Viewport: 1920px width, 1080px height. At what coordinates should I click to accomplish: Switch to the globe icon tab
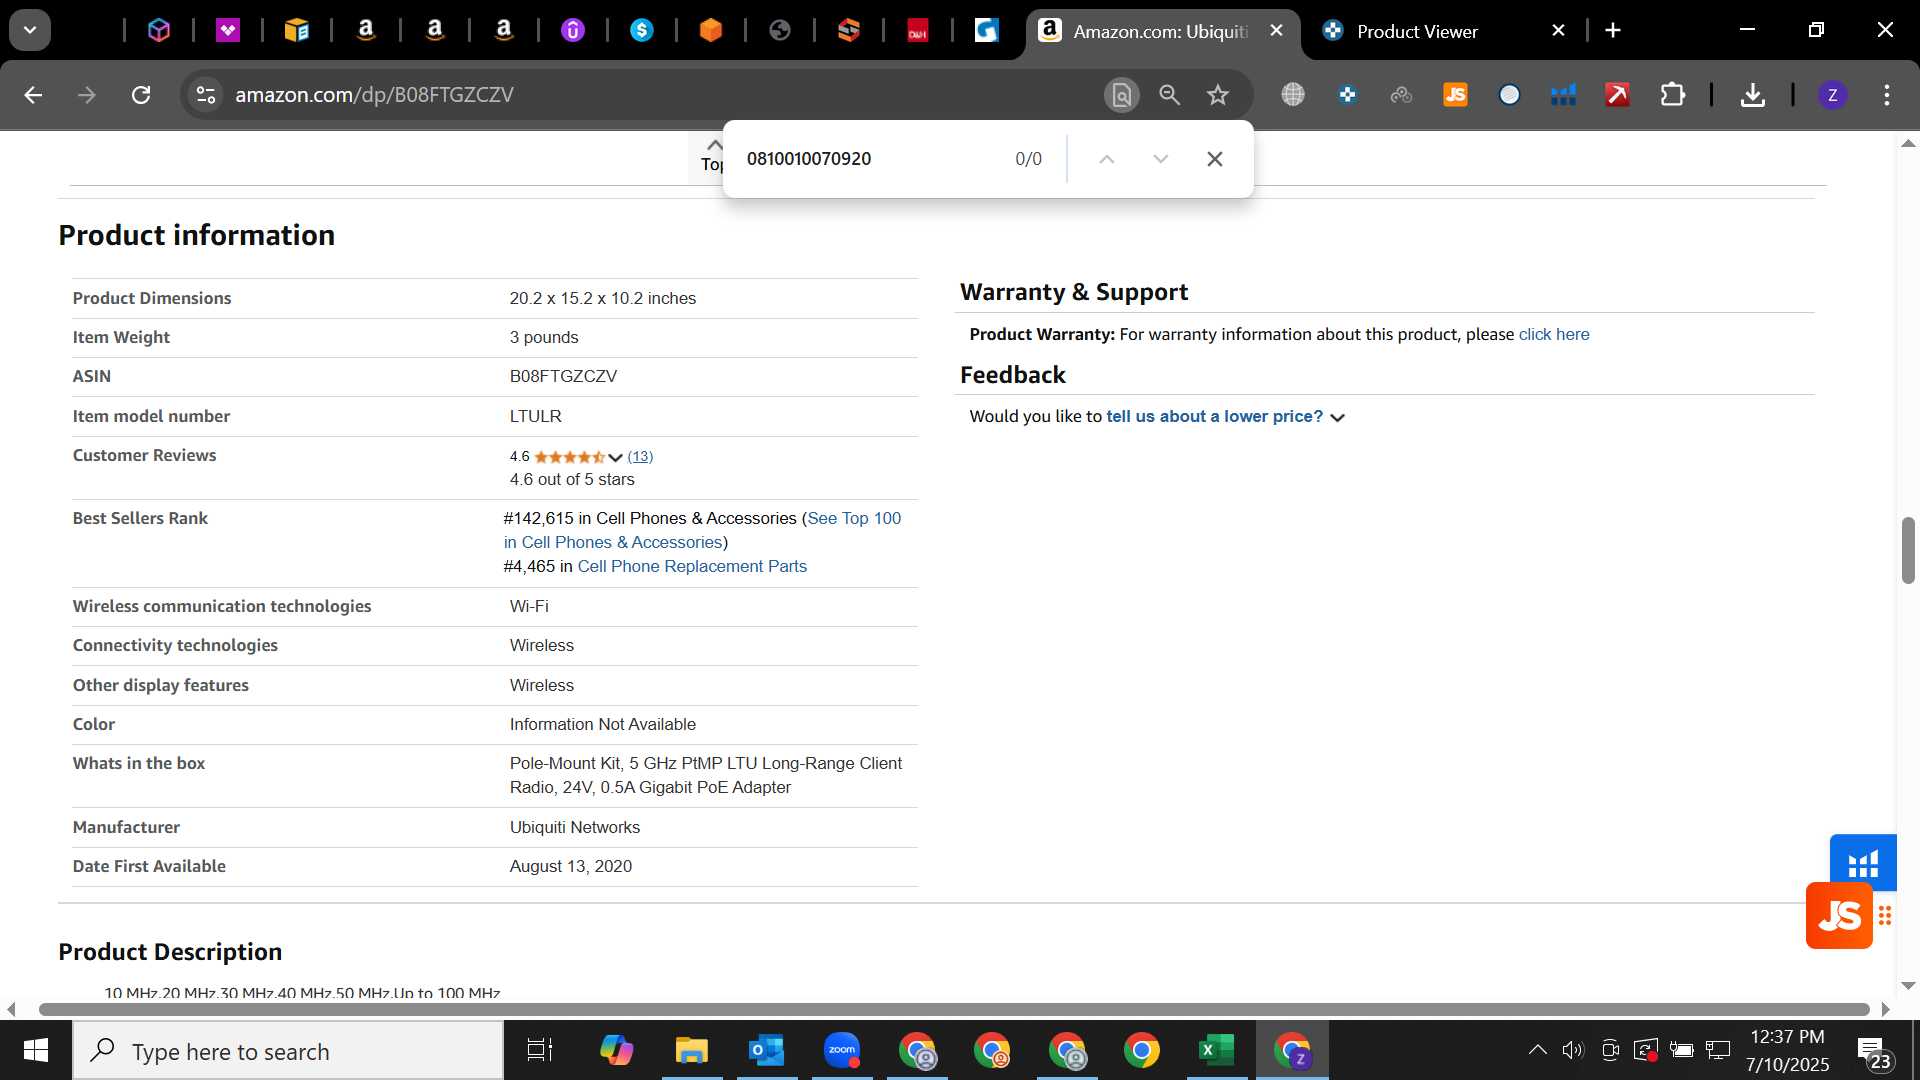[x=780, y=31]
